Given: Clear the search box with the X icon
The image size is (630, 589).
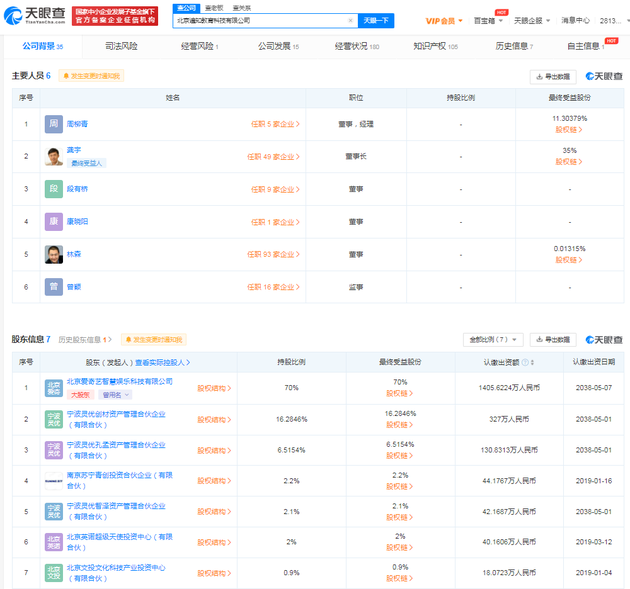Looking at the screenshot, I should click(x=350, y=20).
